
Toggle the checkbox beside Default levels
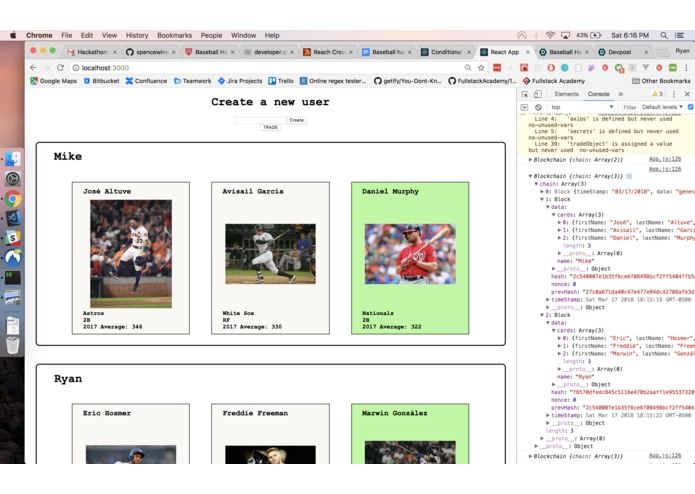(691, 107)
